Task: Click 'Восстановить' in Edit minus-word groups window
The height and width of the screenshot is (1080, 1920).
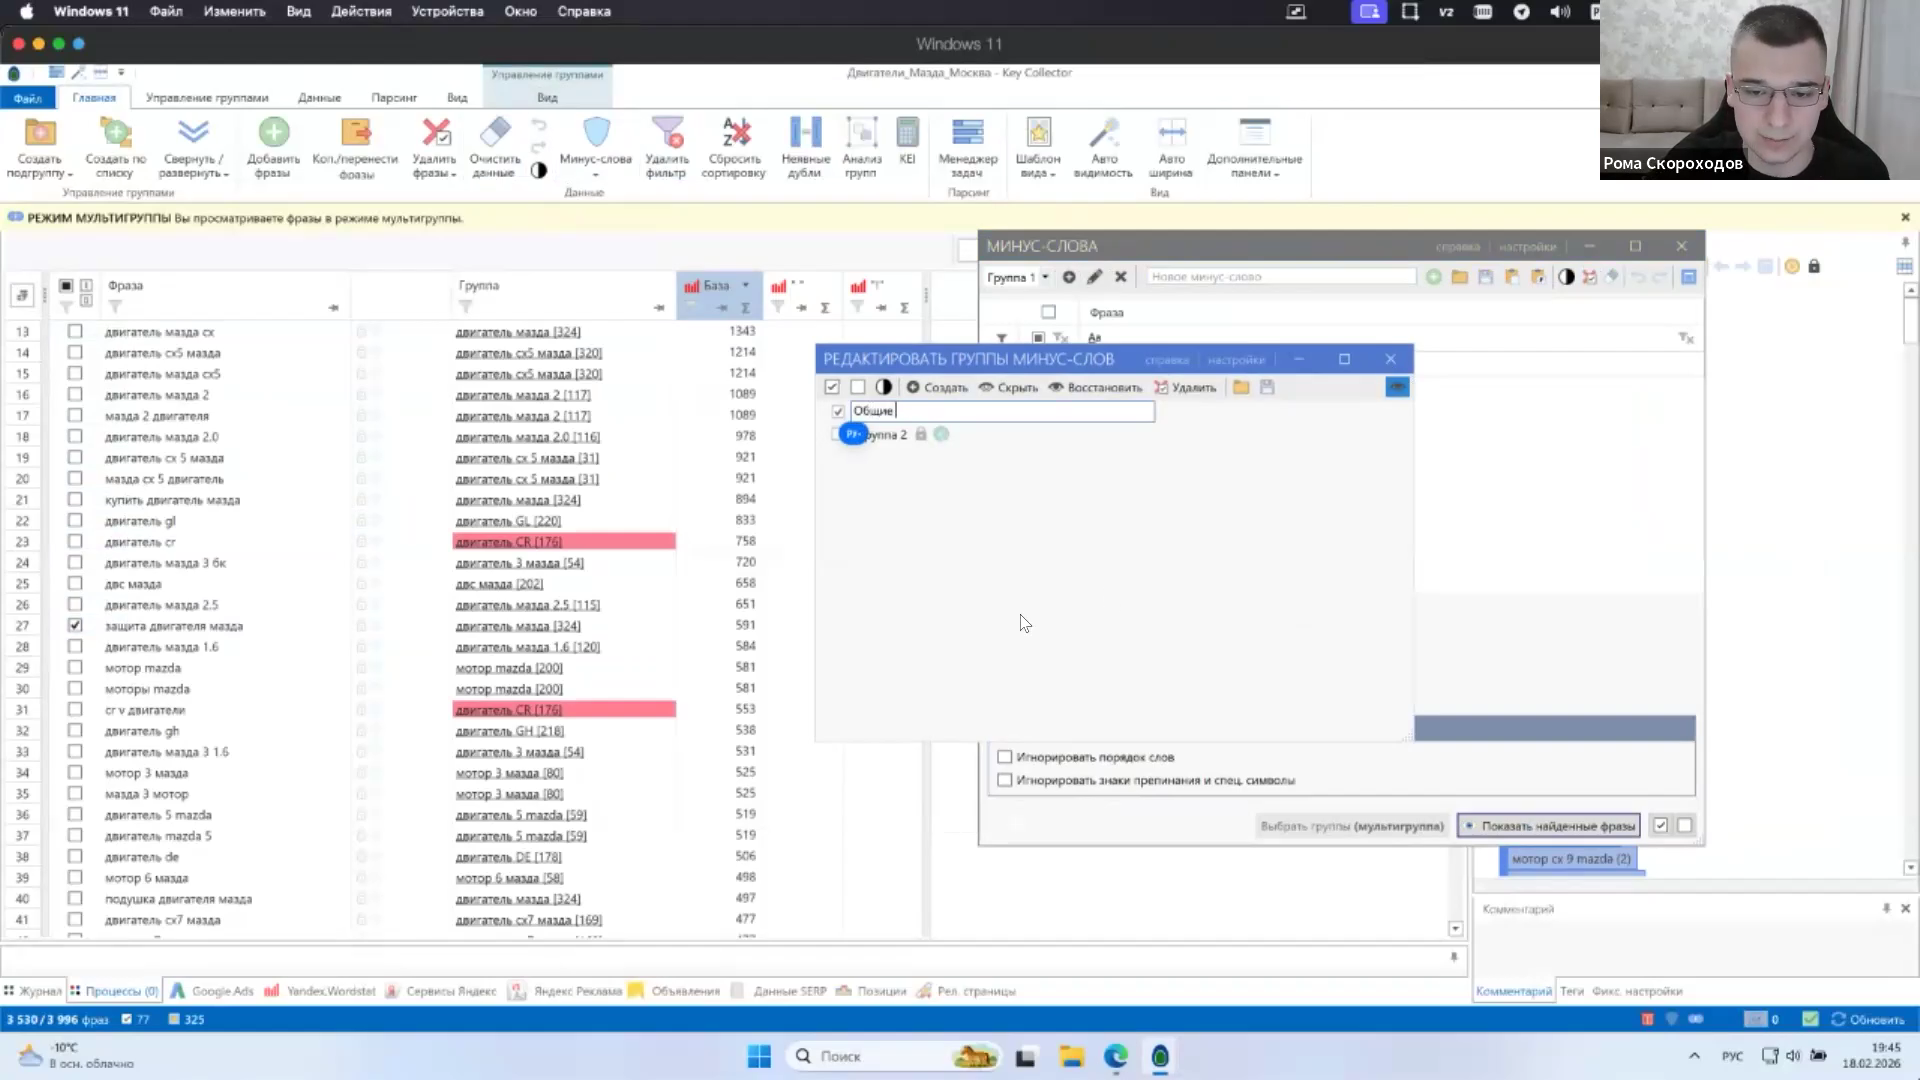Action: tap(1095, 387)
